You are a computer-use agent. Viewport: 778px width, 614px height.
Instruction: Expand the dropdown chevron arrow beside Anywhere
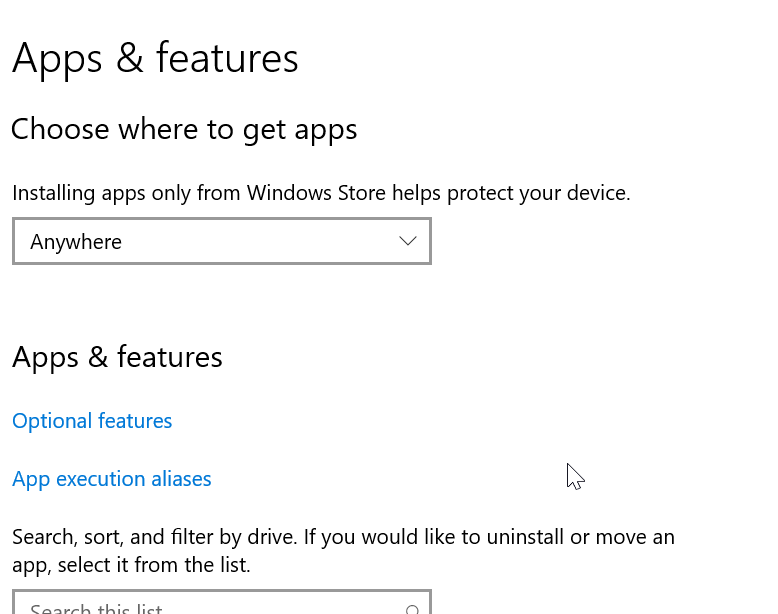click(x=407, y=241)
